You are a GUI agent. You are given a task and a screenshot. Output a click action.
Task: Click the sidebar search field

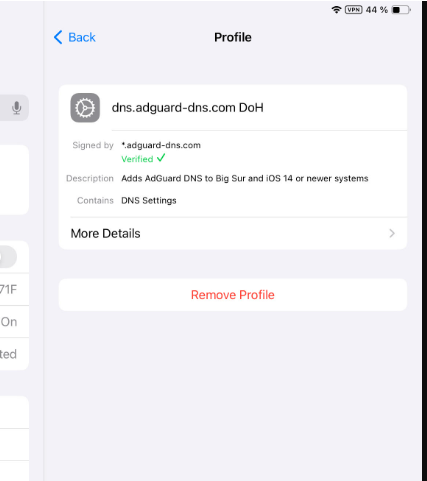coord(14,108)
